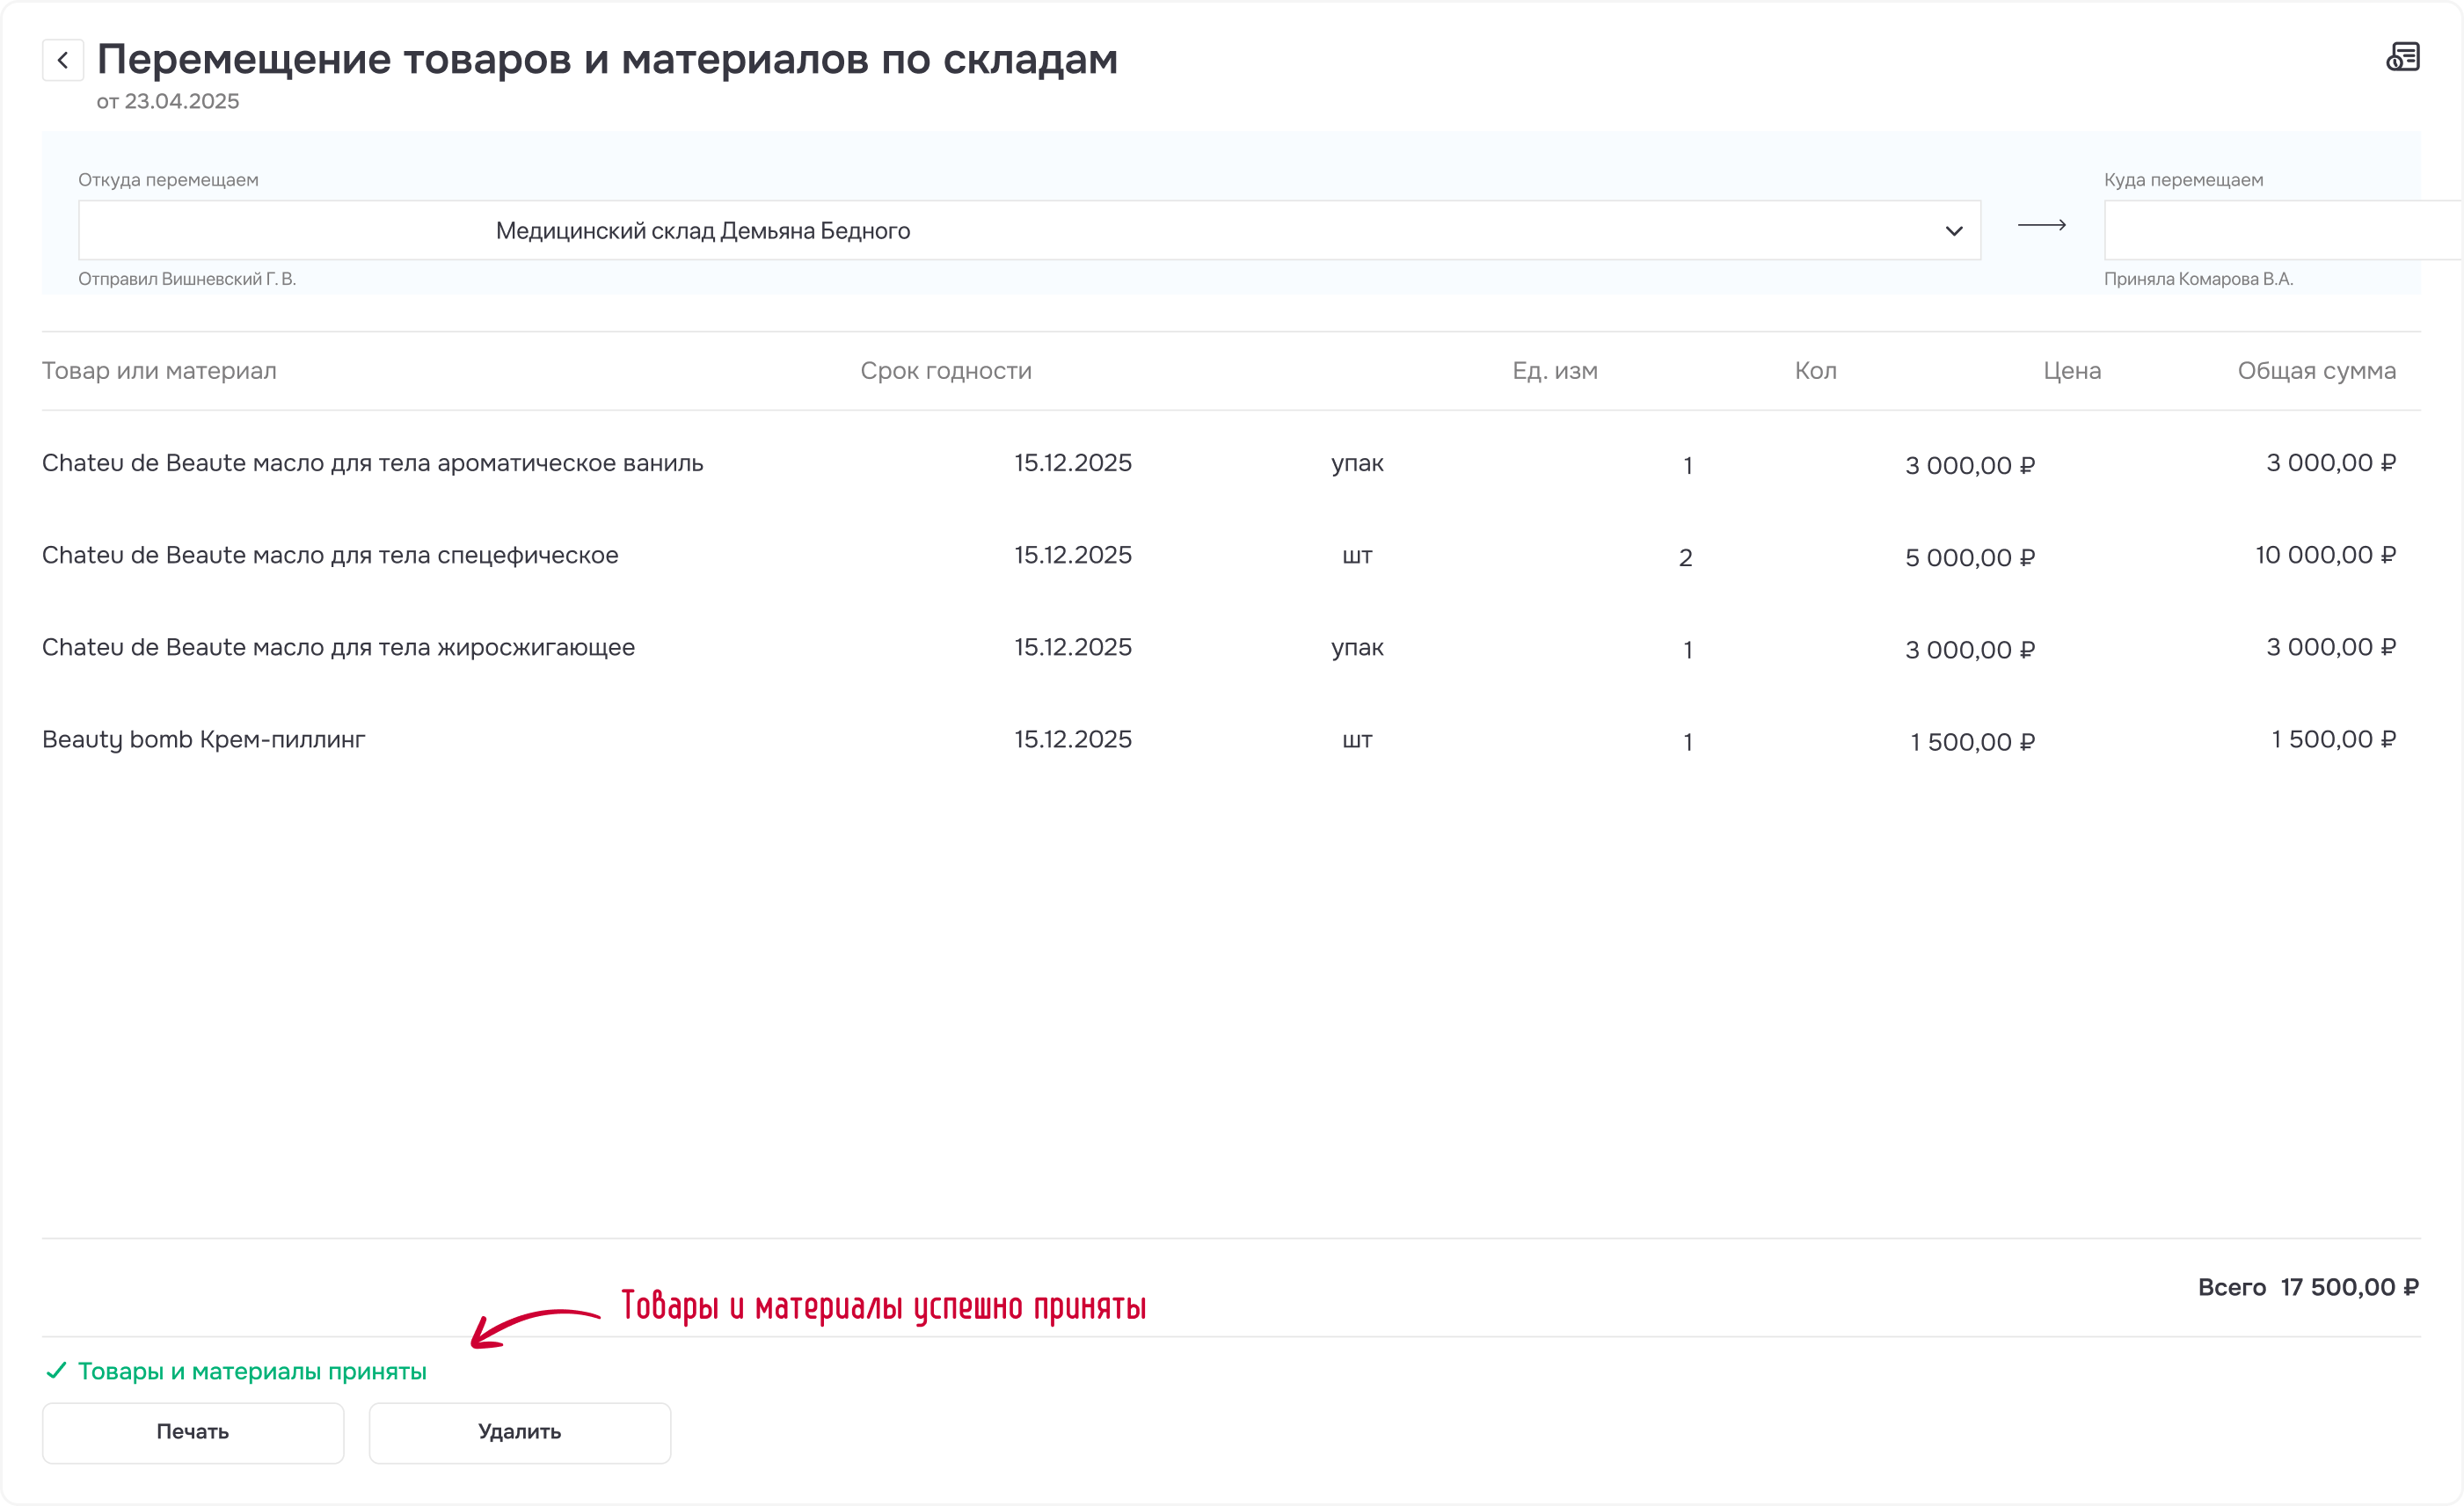
Task: Click the 'Товары и материалы приняты' status
Action: point(252,1371)
